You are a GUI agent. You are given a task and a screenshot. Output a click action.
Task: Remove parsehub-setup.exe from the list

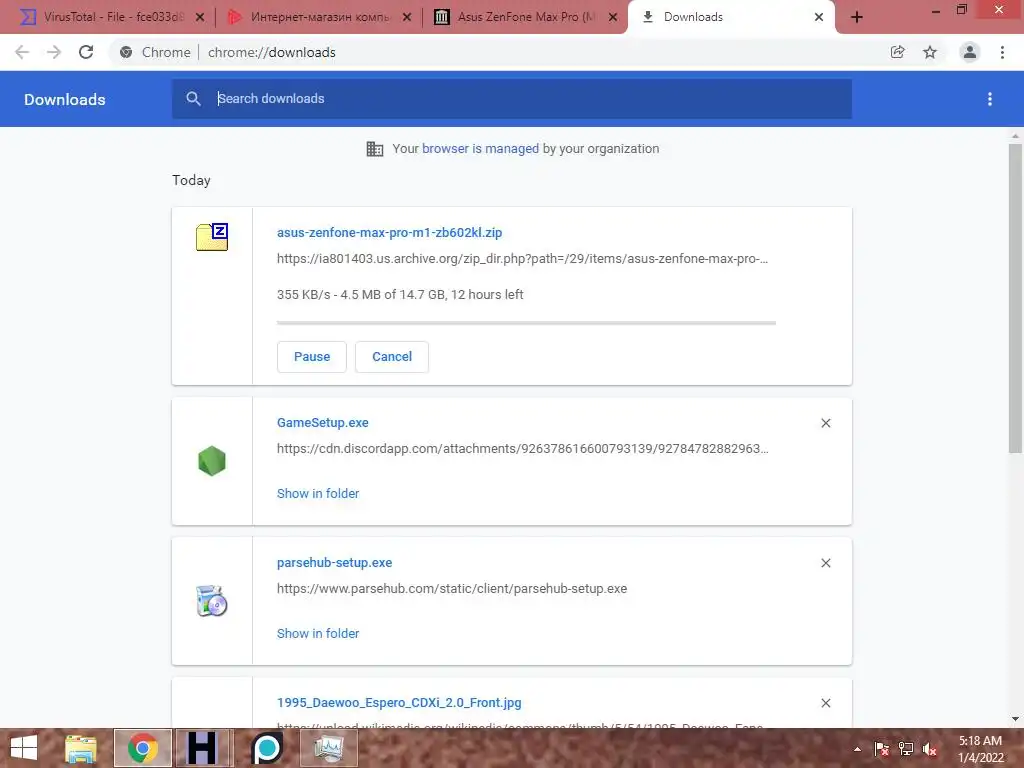pyautogui.click(x=825, y=563)
